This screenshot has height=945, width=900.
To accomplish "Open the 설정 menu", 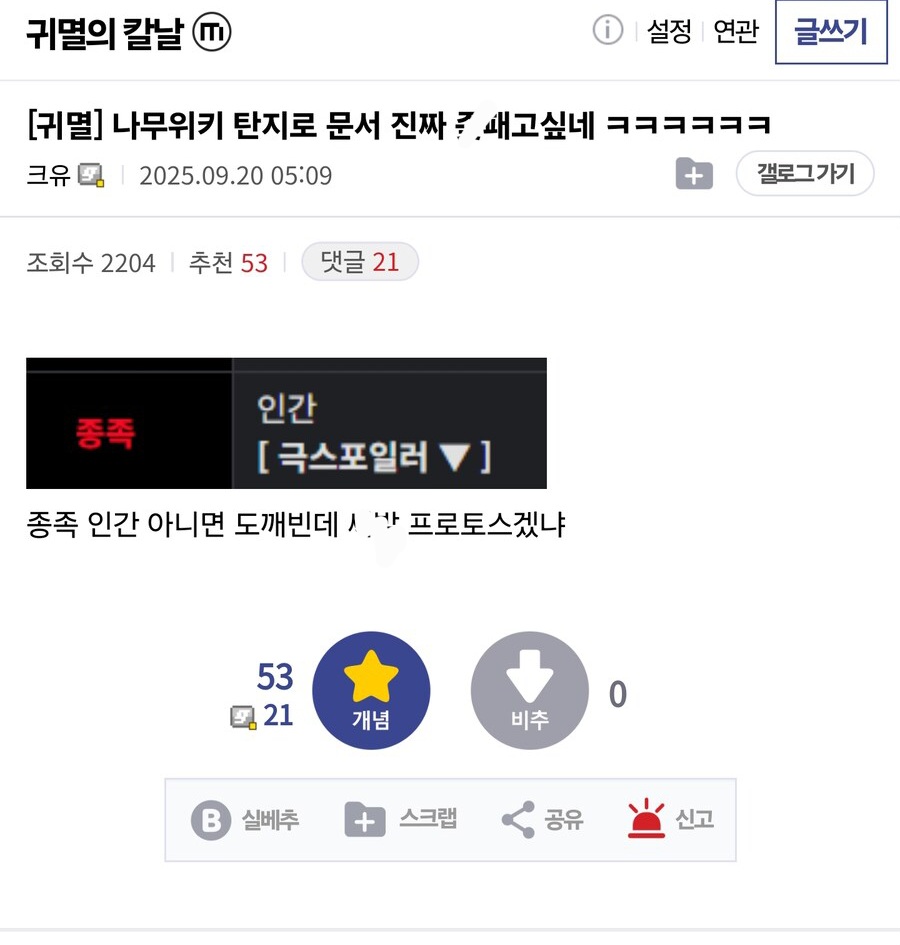I will coord(669,31).
